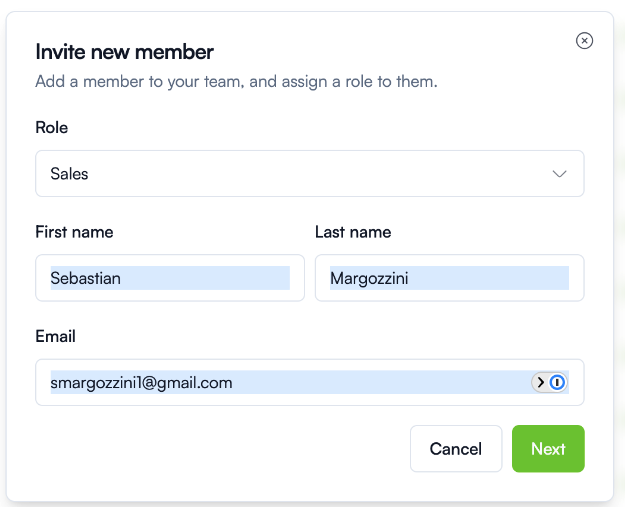
Task: Click the "Add a member to your team" subtitle
Action: 236,81
